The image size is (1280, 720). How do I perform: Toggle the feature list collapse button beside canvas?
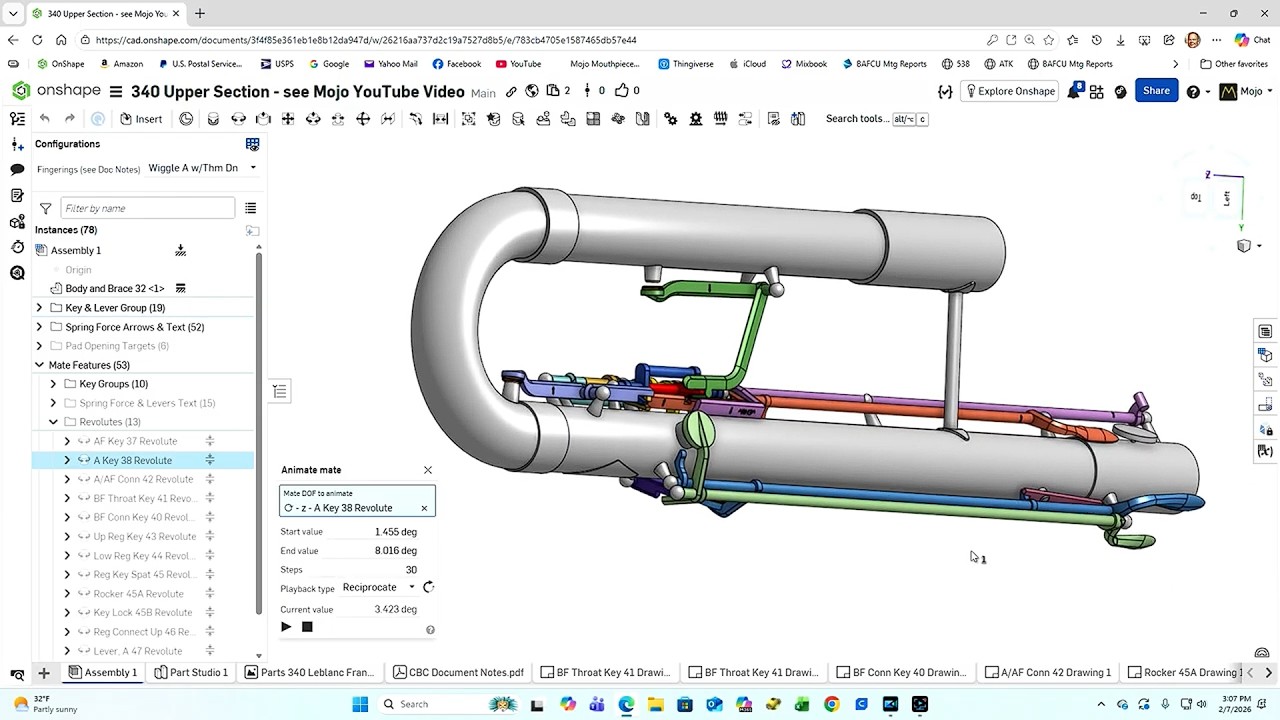point(280,391)
